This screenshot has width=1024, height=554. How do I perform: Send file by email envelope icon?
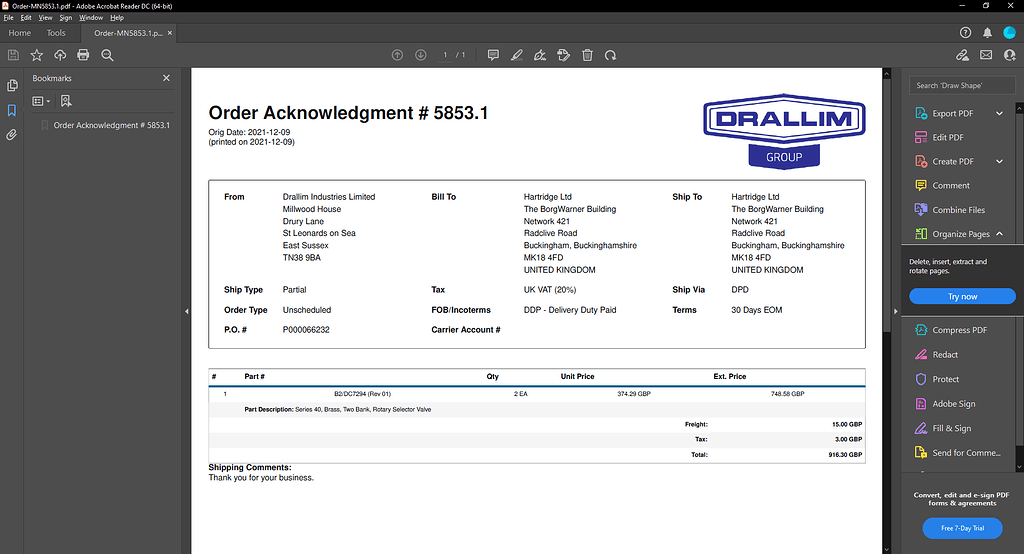tap(986, 56)
